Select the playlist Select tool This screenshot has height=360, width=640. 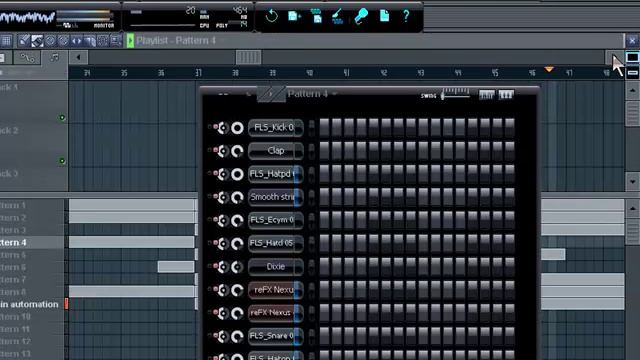[x=103, y=40]
